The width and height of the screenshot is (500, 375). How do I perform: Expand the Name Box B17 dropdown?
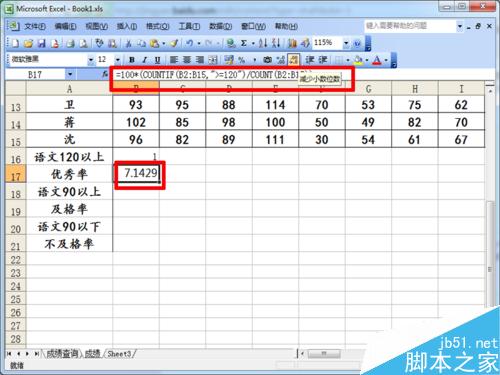coord(70,74)
